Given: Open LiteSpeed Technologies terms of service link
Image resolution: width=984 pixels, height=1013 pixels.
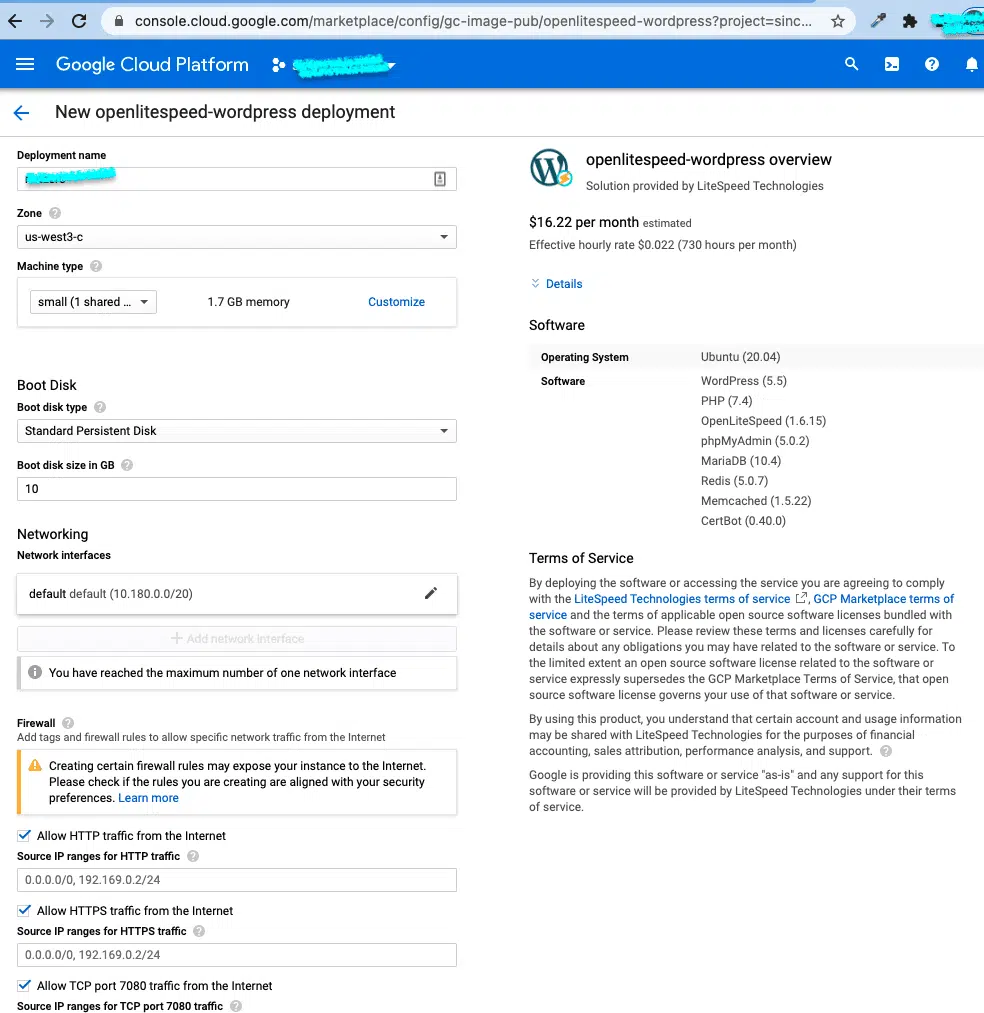Looking at the screenshot, I should 682,599.
